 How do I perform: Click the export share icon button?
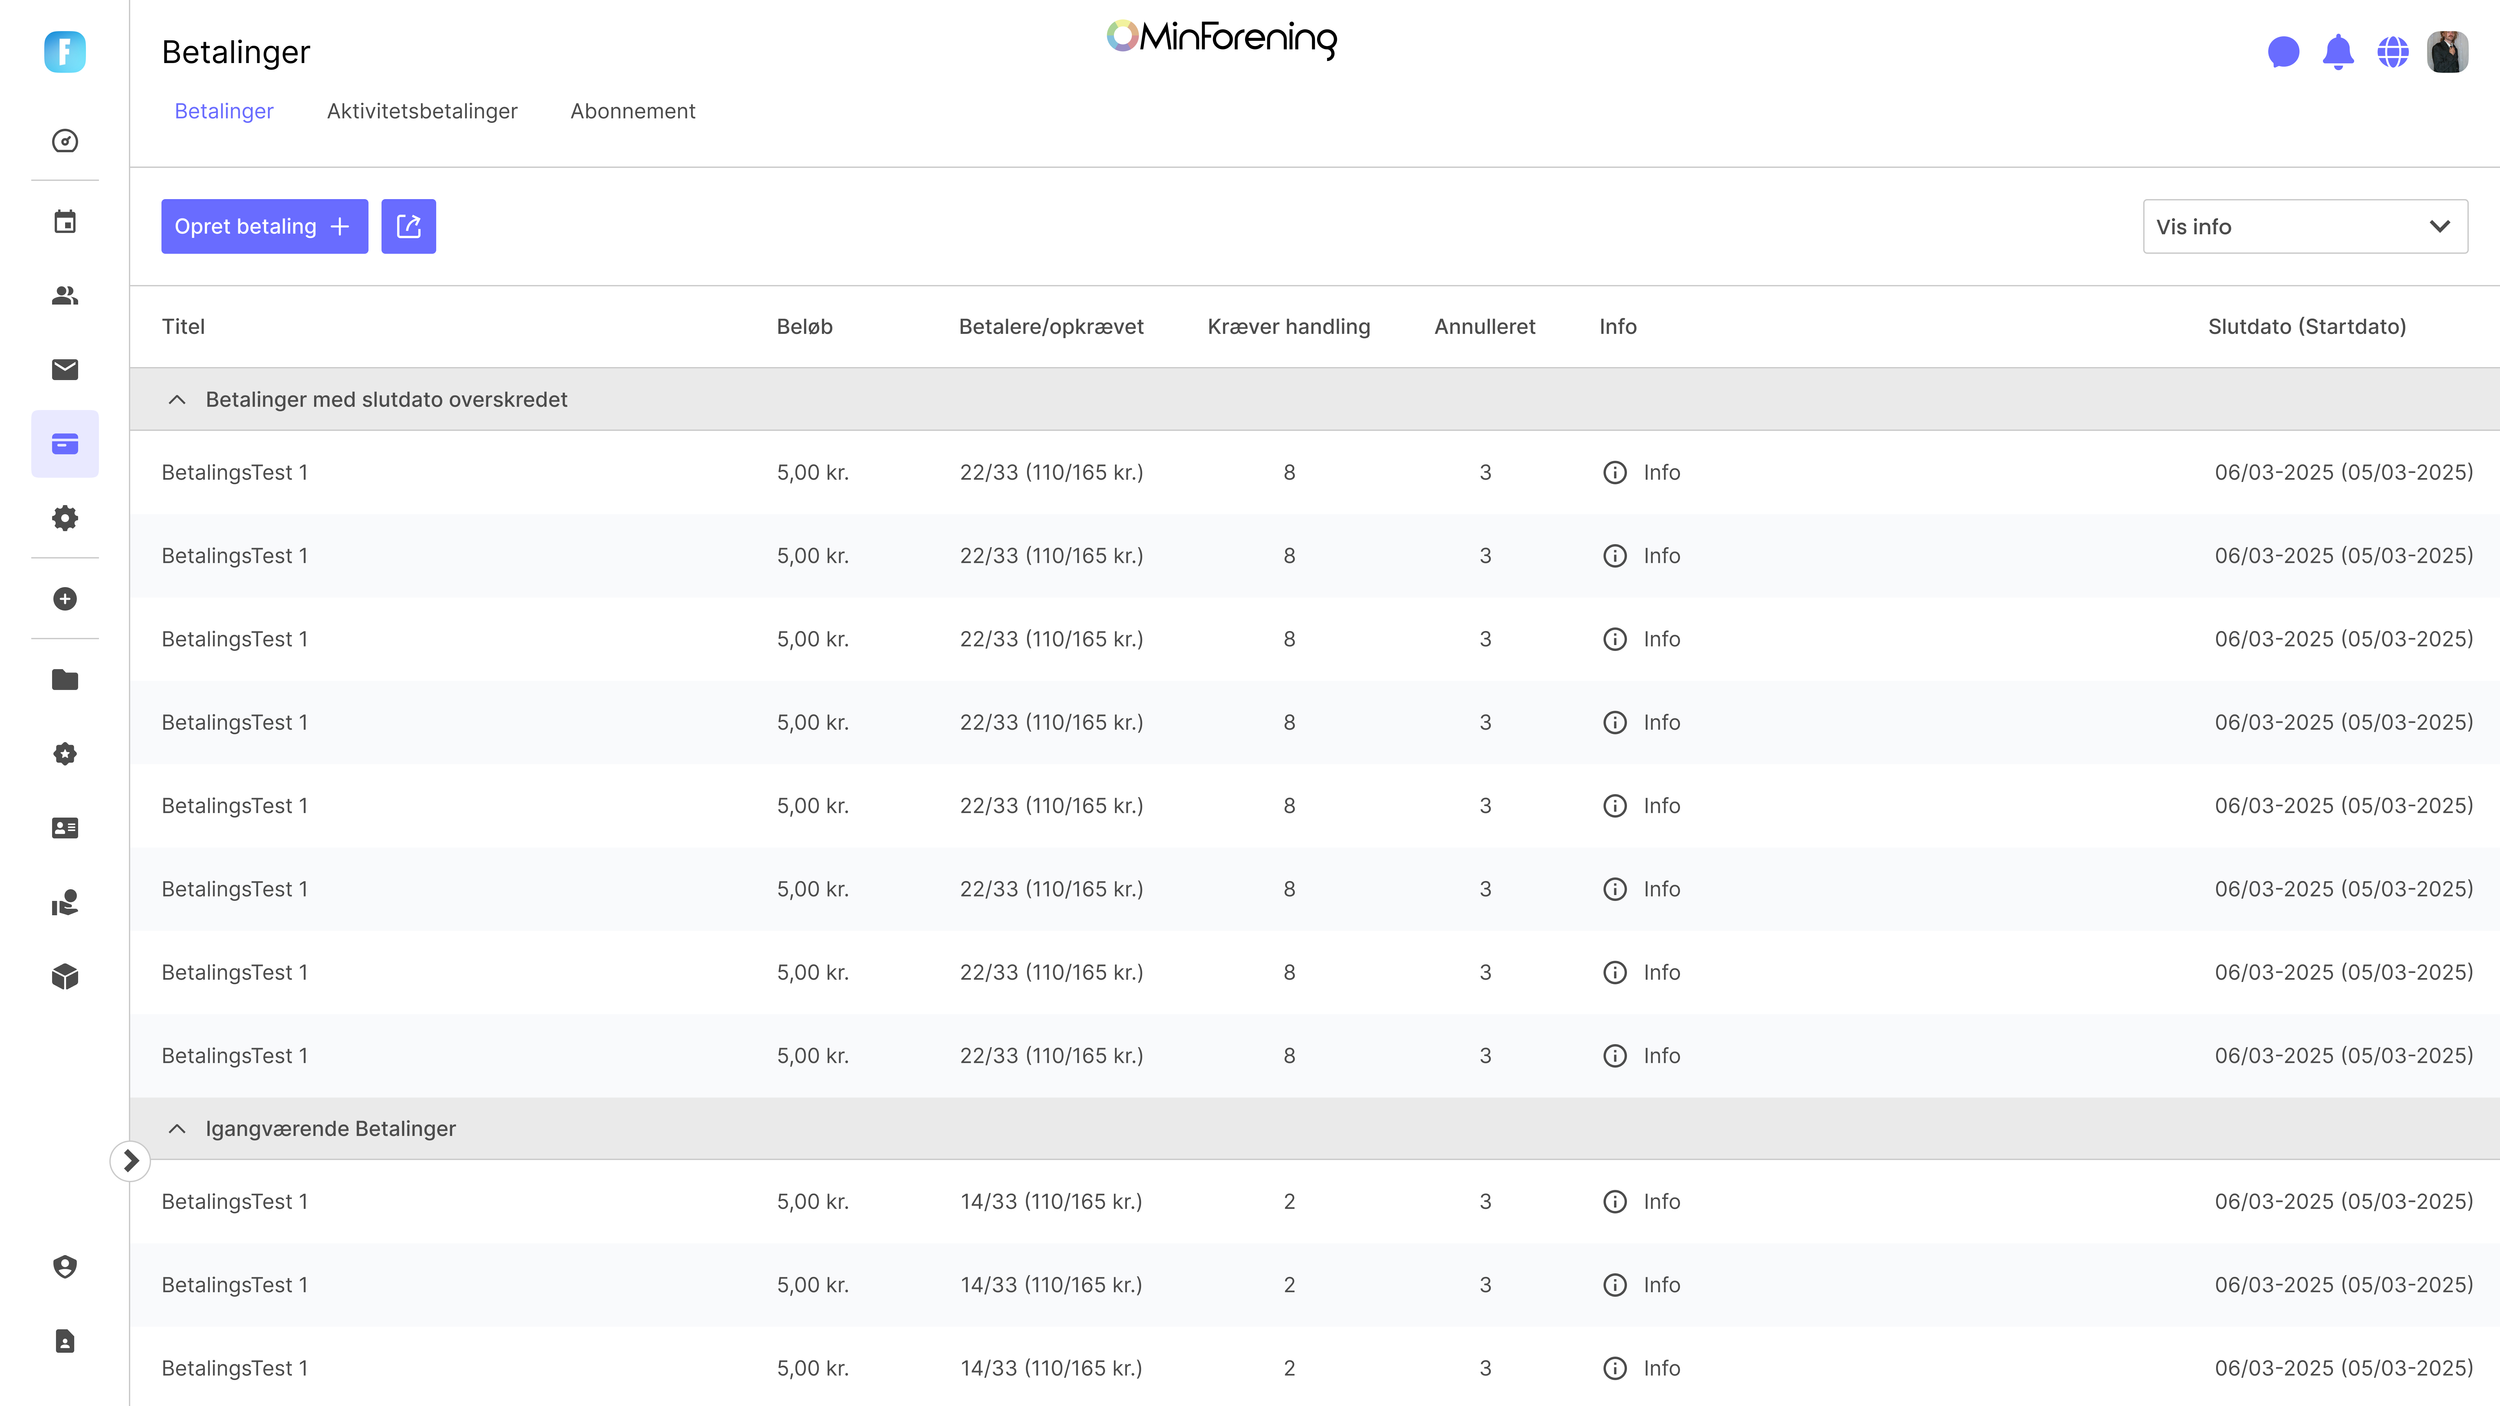pos(408,226)
